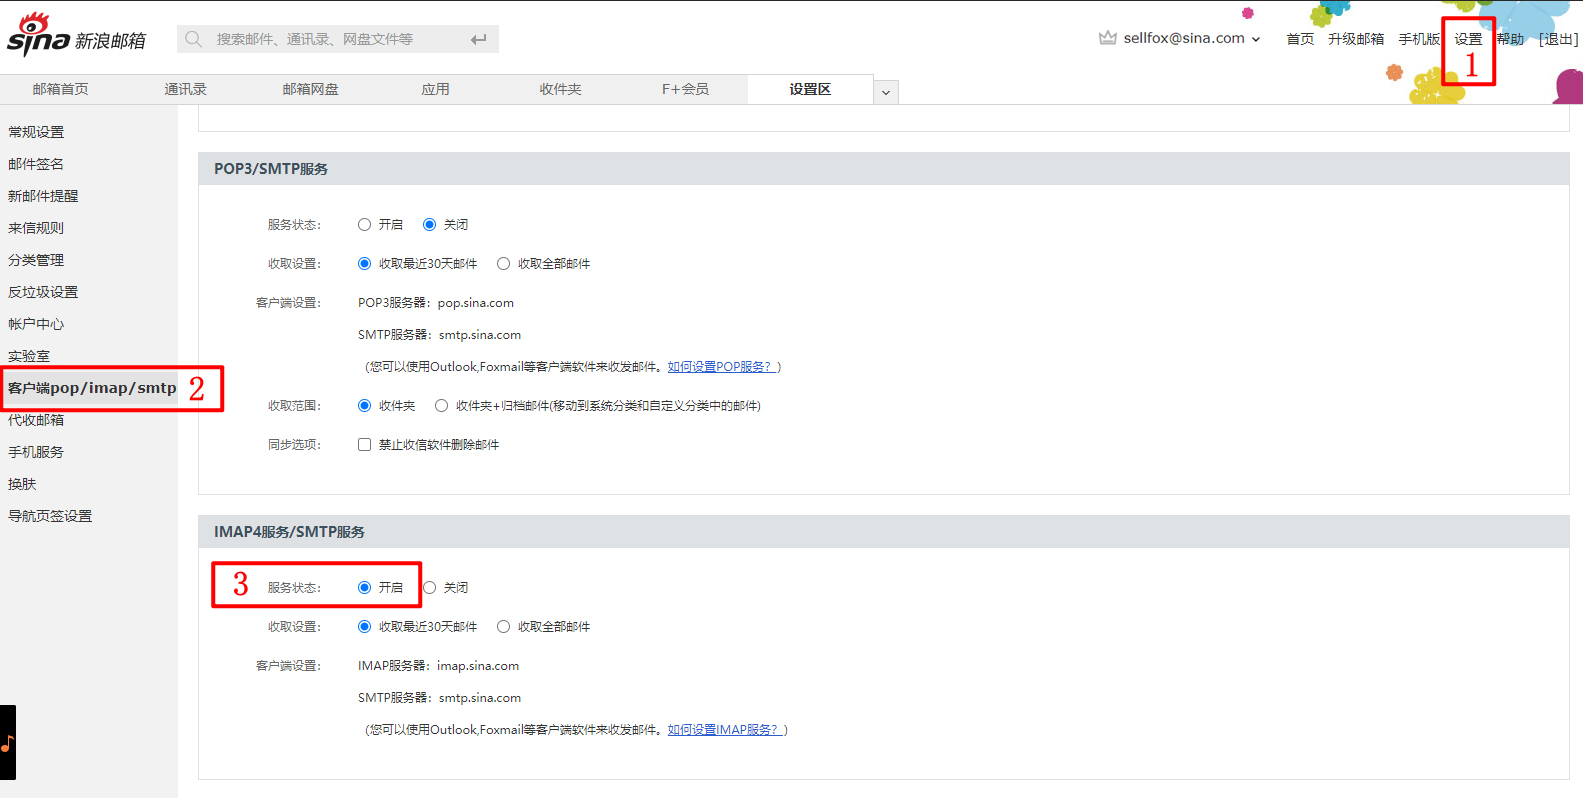Select 关闭 radio for IMAP4 service
Viewport: 1583px width, 798px height.
[x=429, y=588]
